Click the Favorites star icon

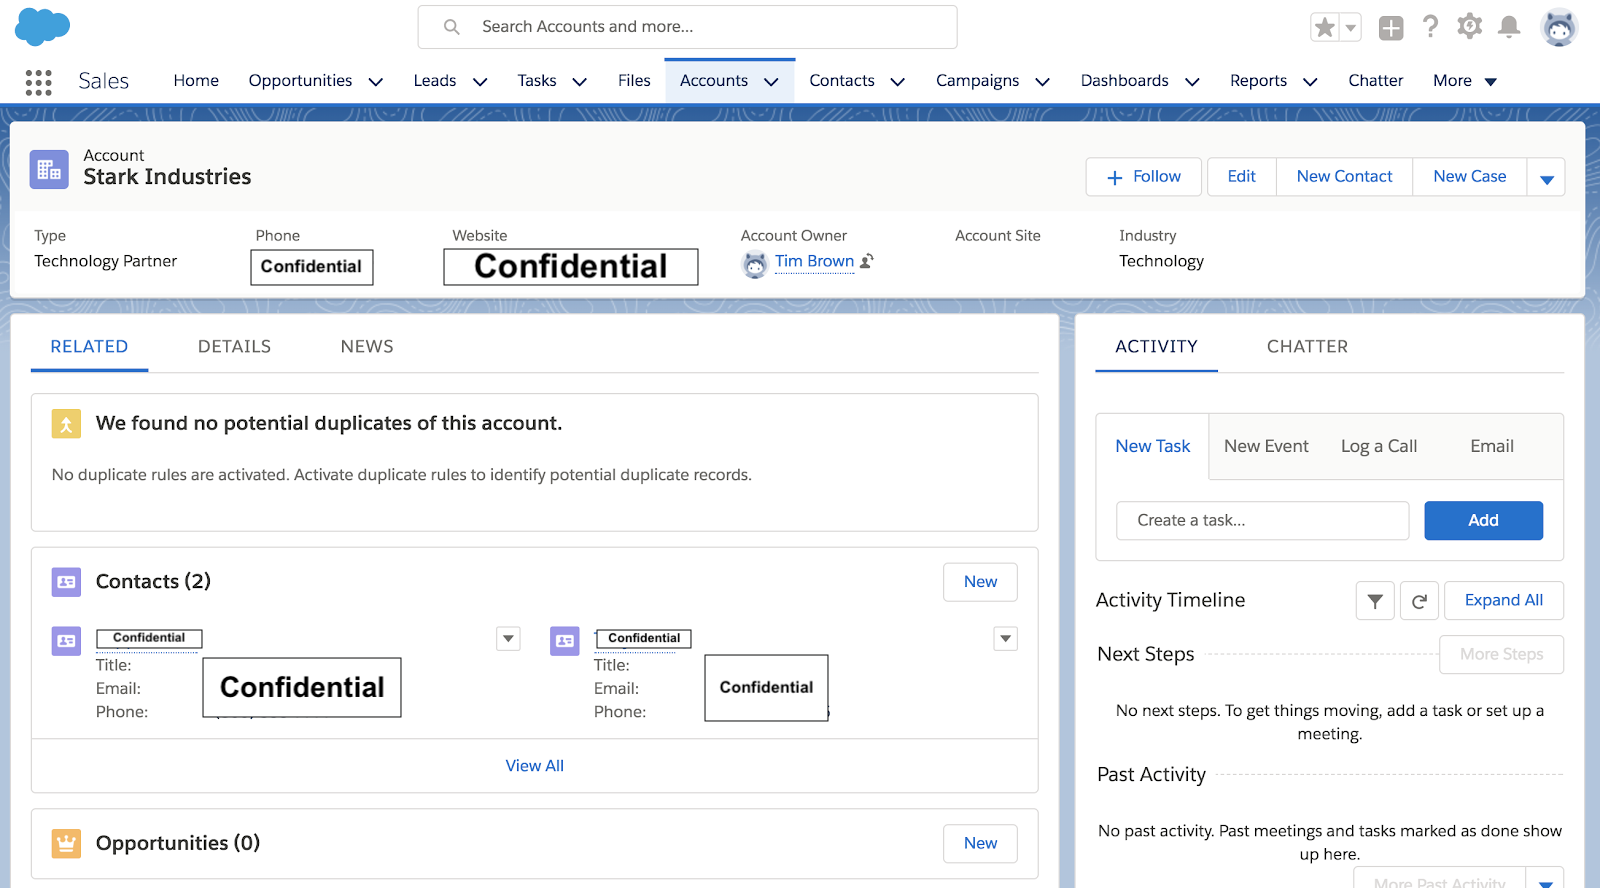click(x=1325, y=27)
